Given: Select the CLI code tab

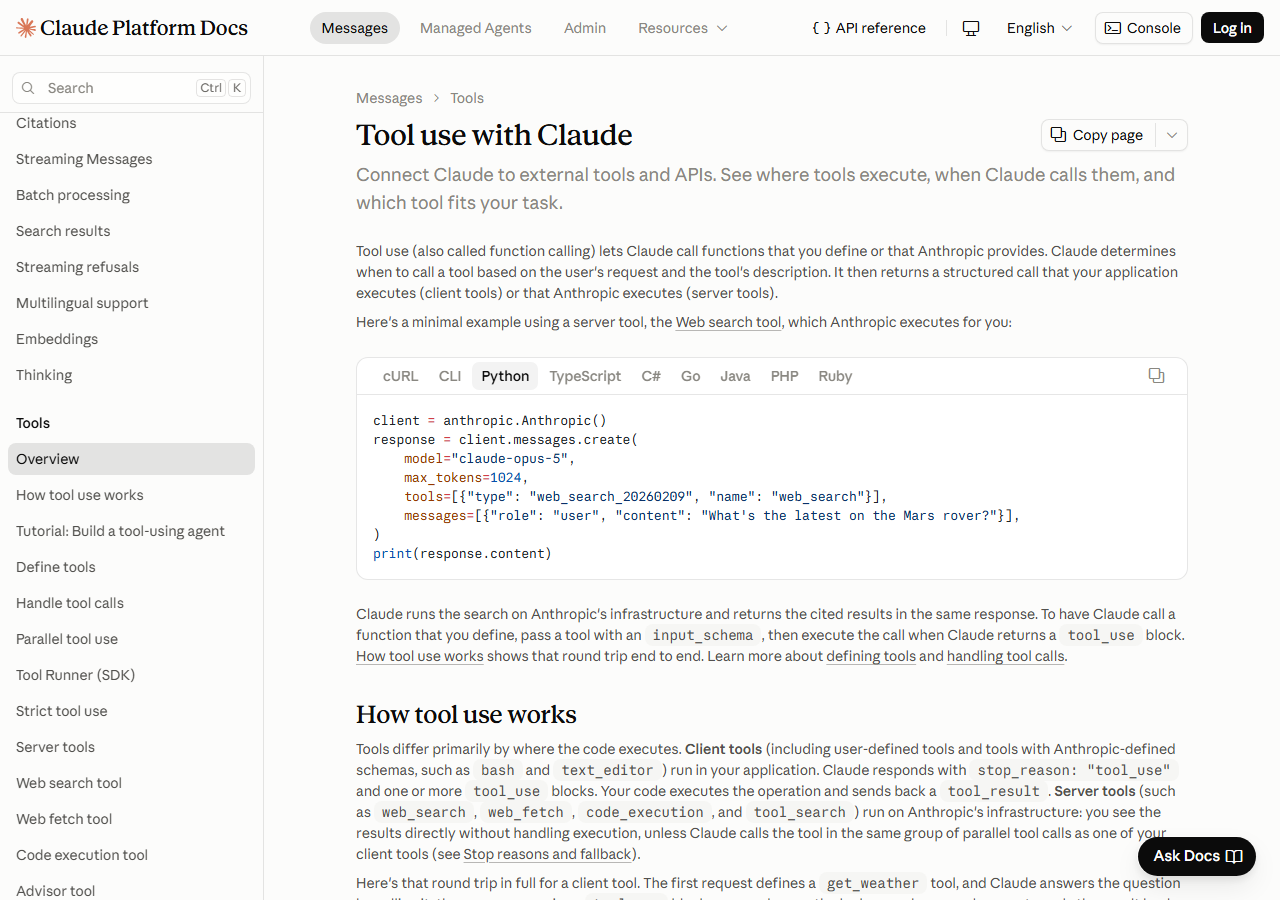Looking at the screenshot, I should [450, 376].
